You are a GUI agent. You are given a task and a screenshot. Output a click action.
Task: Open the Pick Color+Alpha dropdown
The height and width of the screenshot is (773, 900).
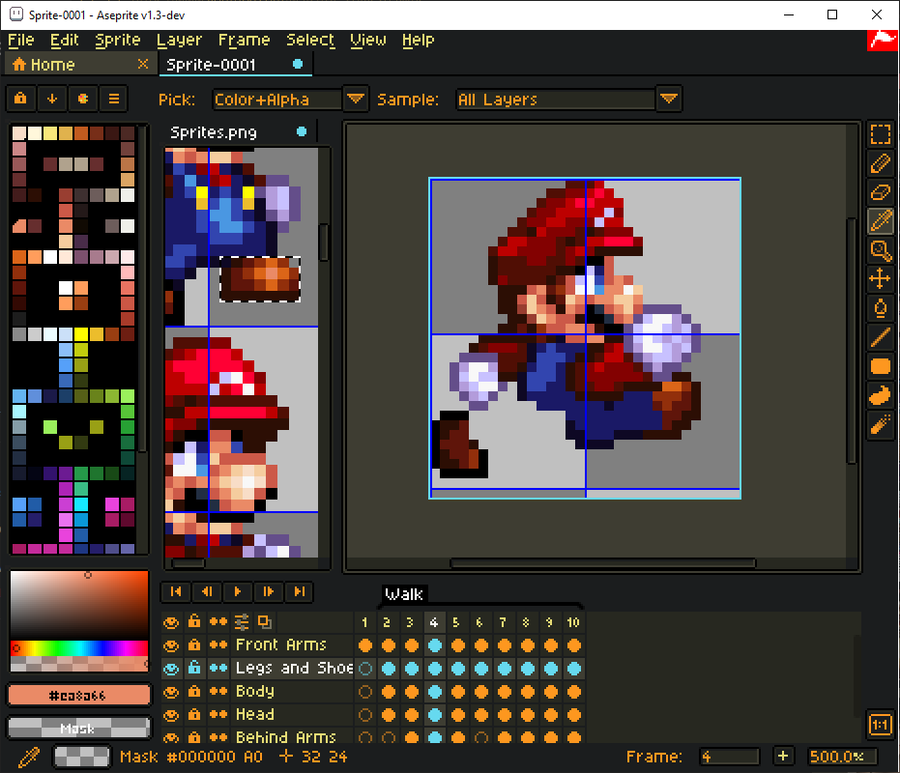[x=290, y=99]
